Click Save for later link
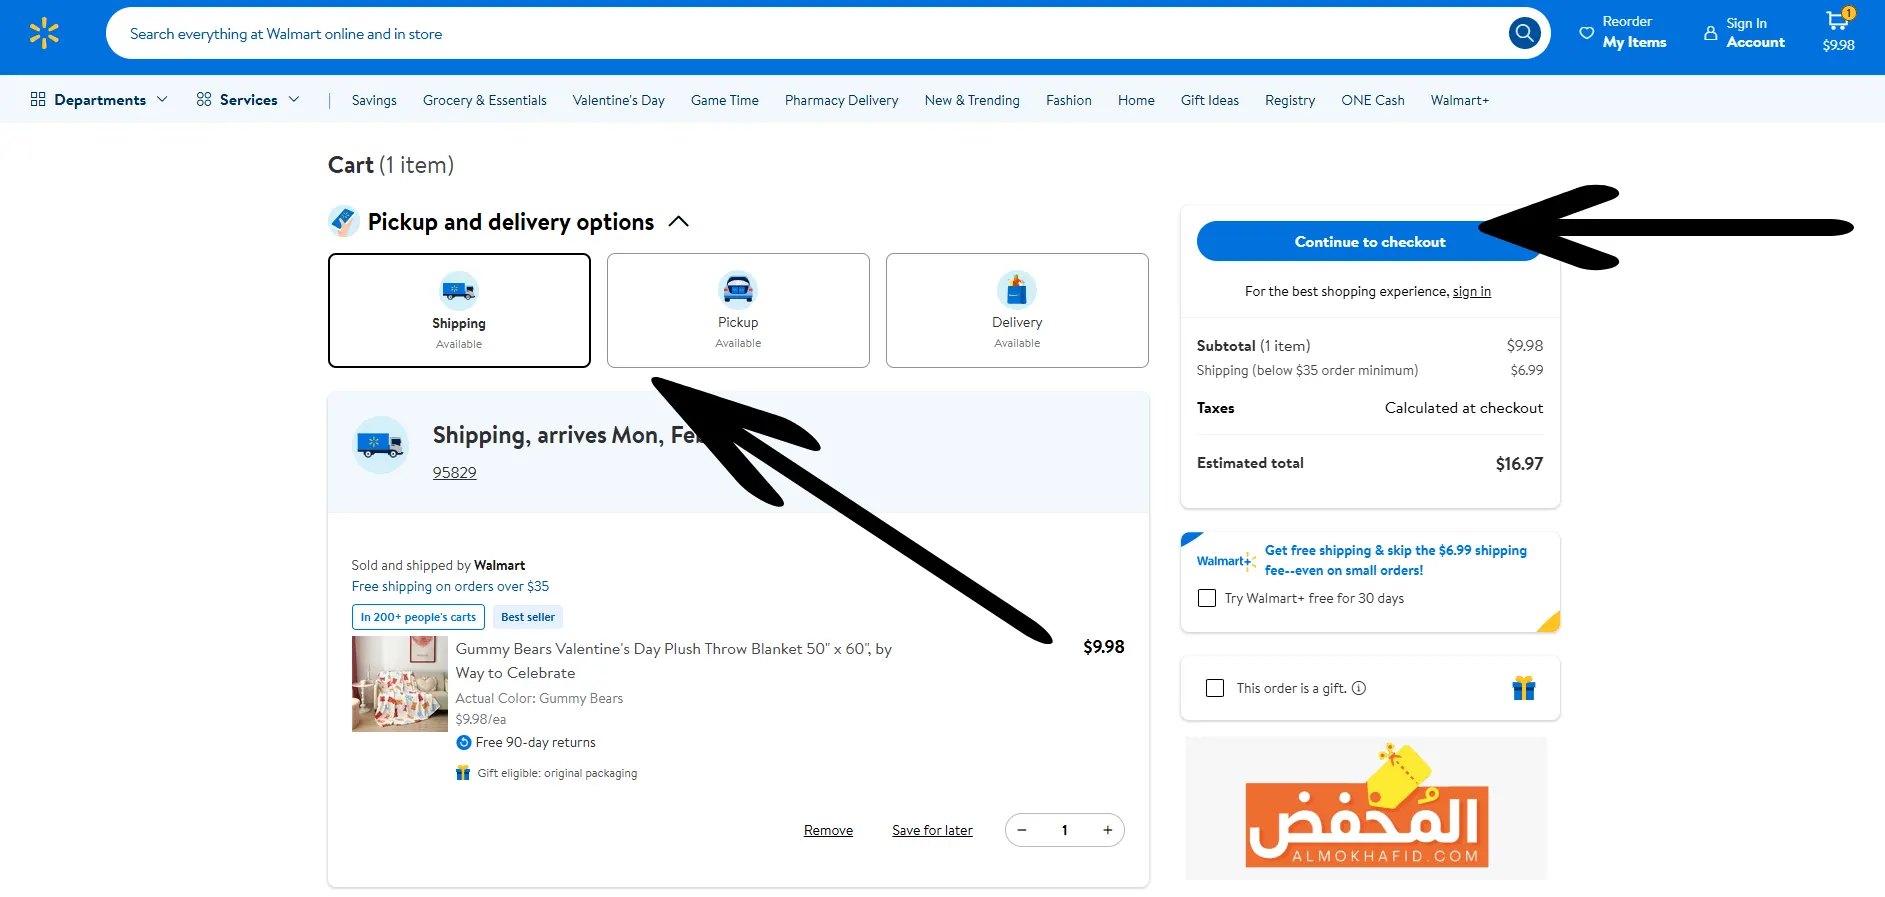The image size is (1885, 897). point(932,830)
